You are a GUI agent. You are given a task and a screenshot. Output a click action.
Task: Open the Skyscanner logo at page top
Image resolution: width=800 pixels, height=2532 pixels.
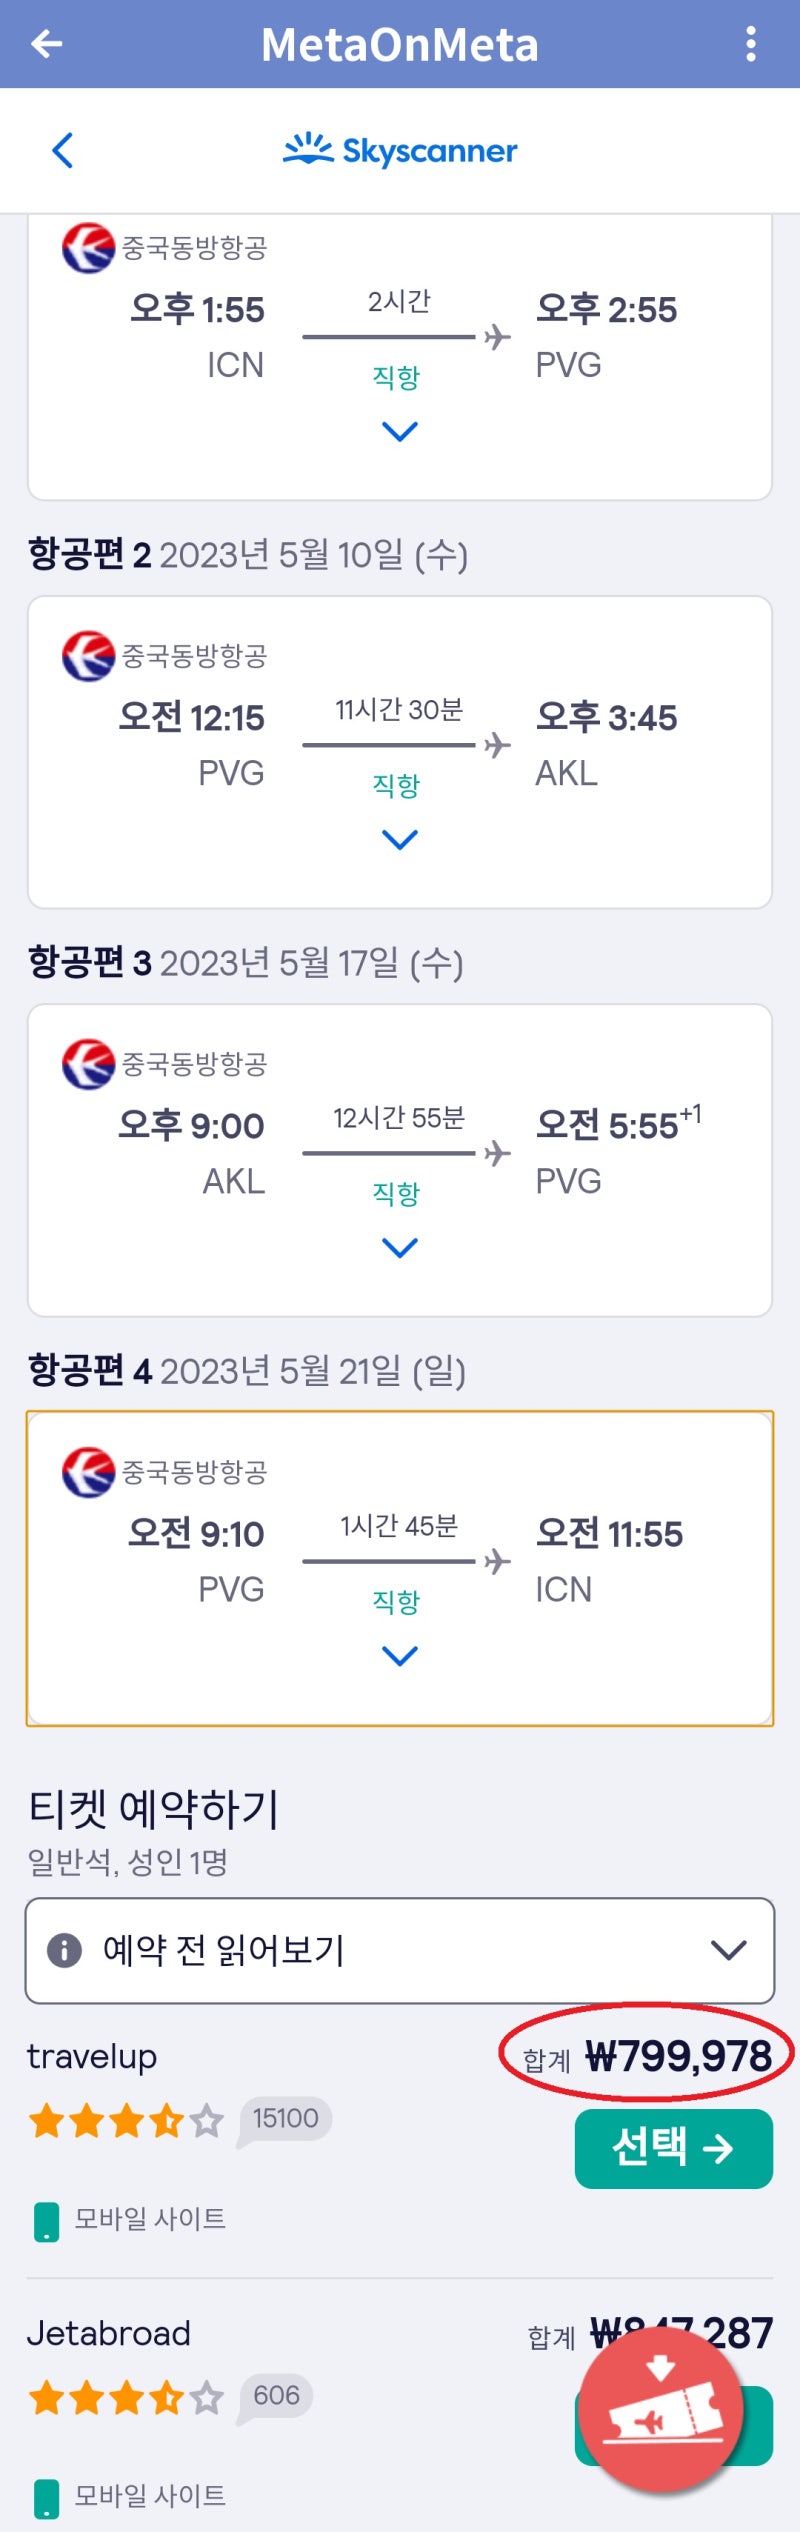coord(400,150)
